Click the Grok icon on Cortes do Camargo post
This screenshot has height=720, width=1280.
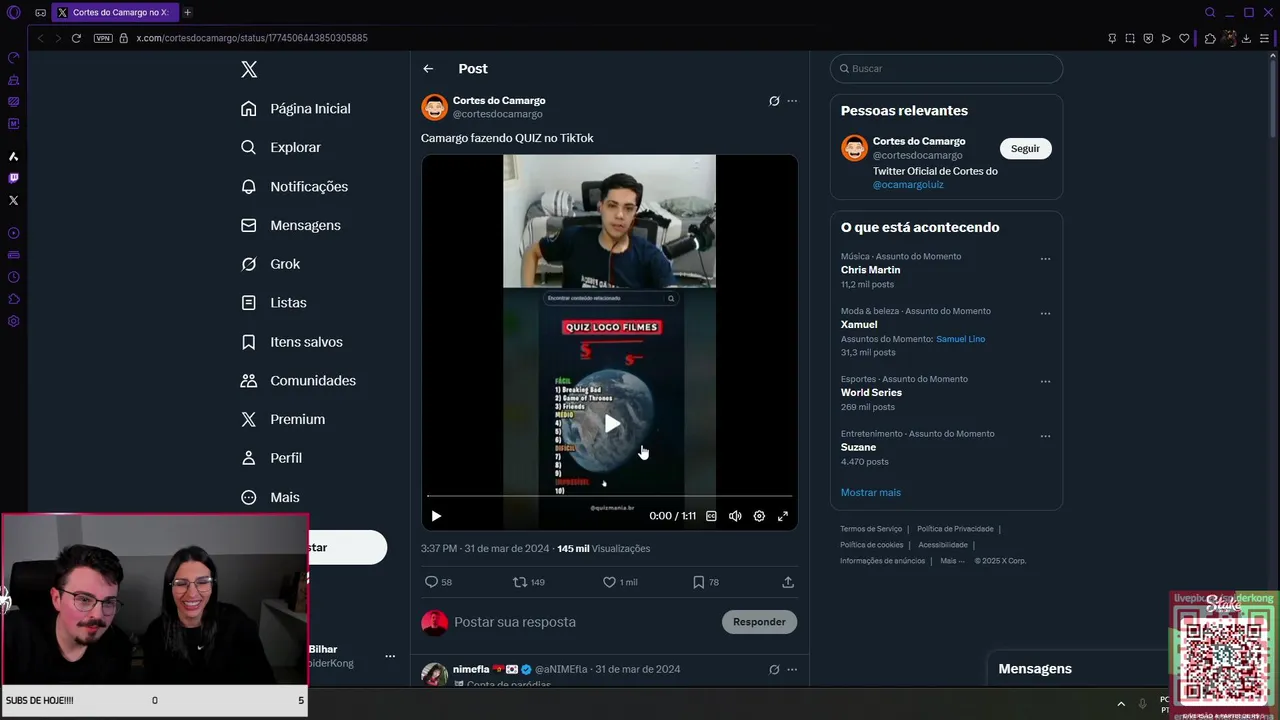[774, 101]
